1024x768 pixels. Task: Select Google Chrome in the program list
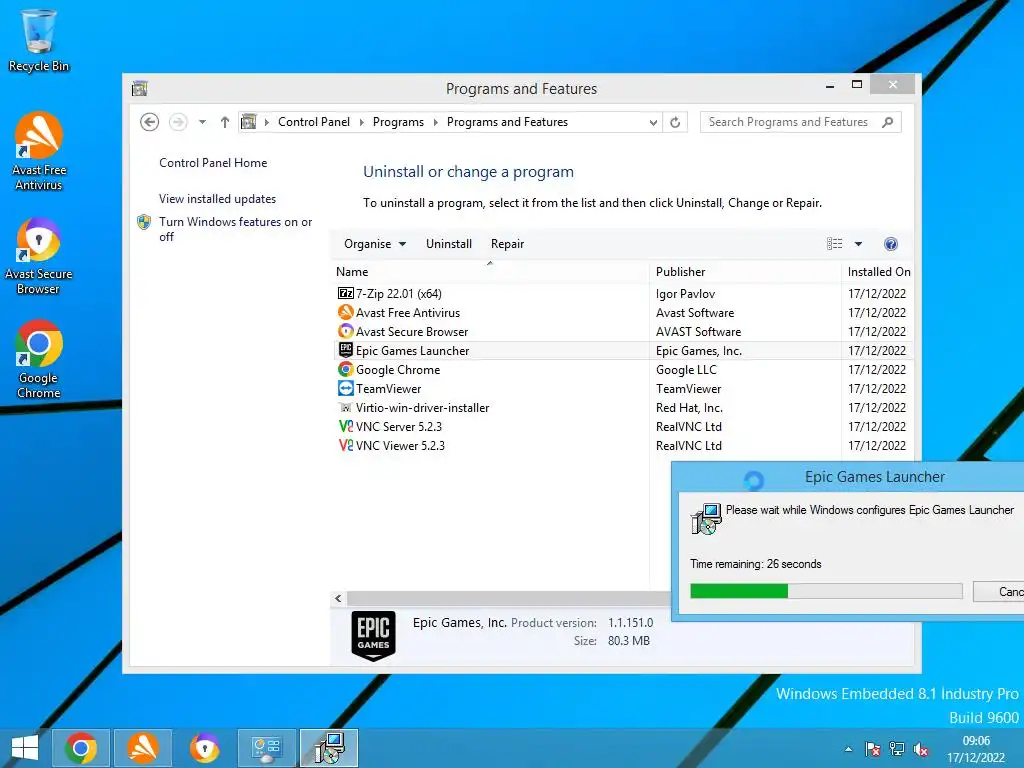(398, 370)
